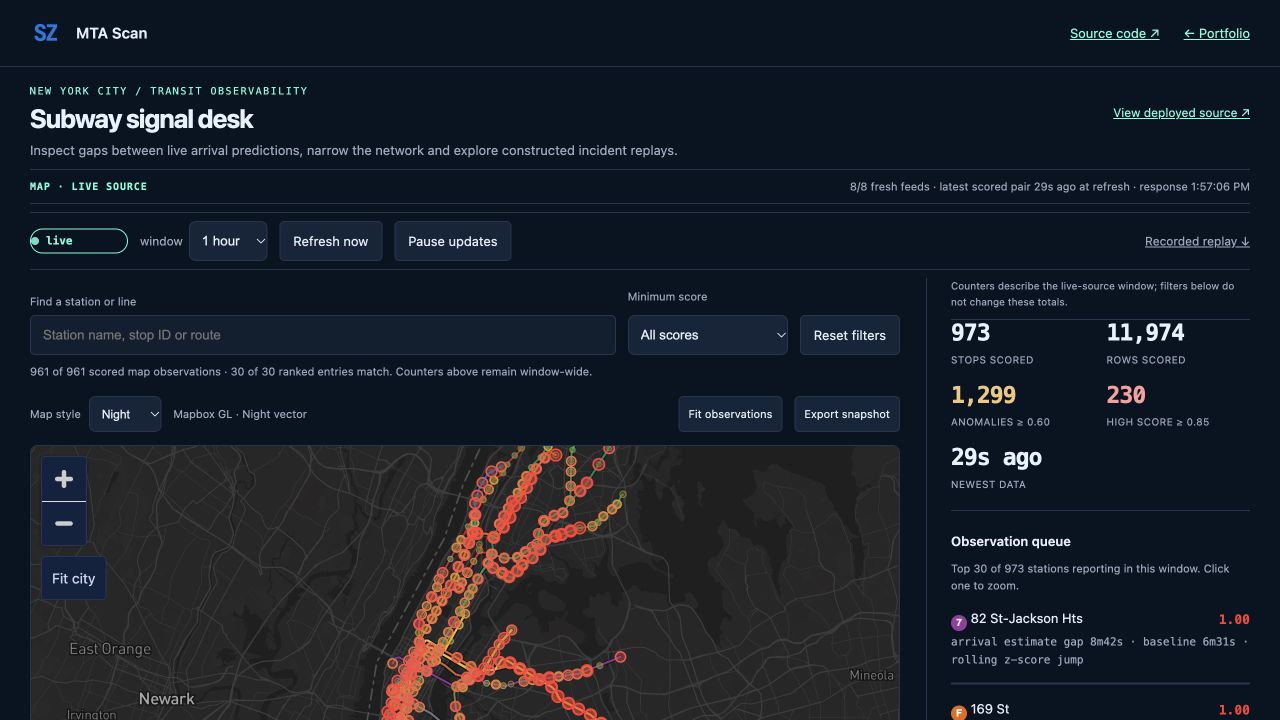1280x720 pixels.
Task: Click the Observation queue heading
Action: coord(1011,541)
